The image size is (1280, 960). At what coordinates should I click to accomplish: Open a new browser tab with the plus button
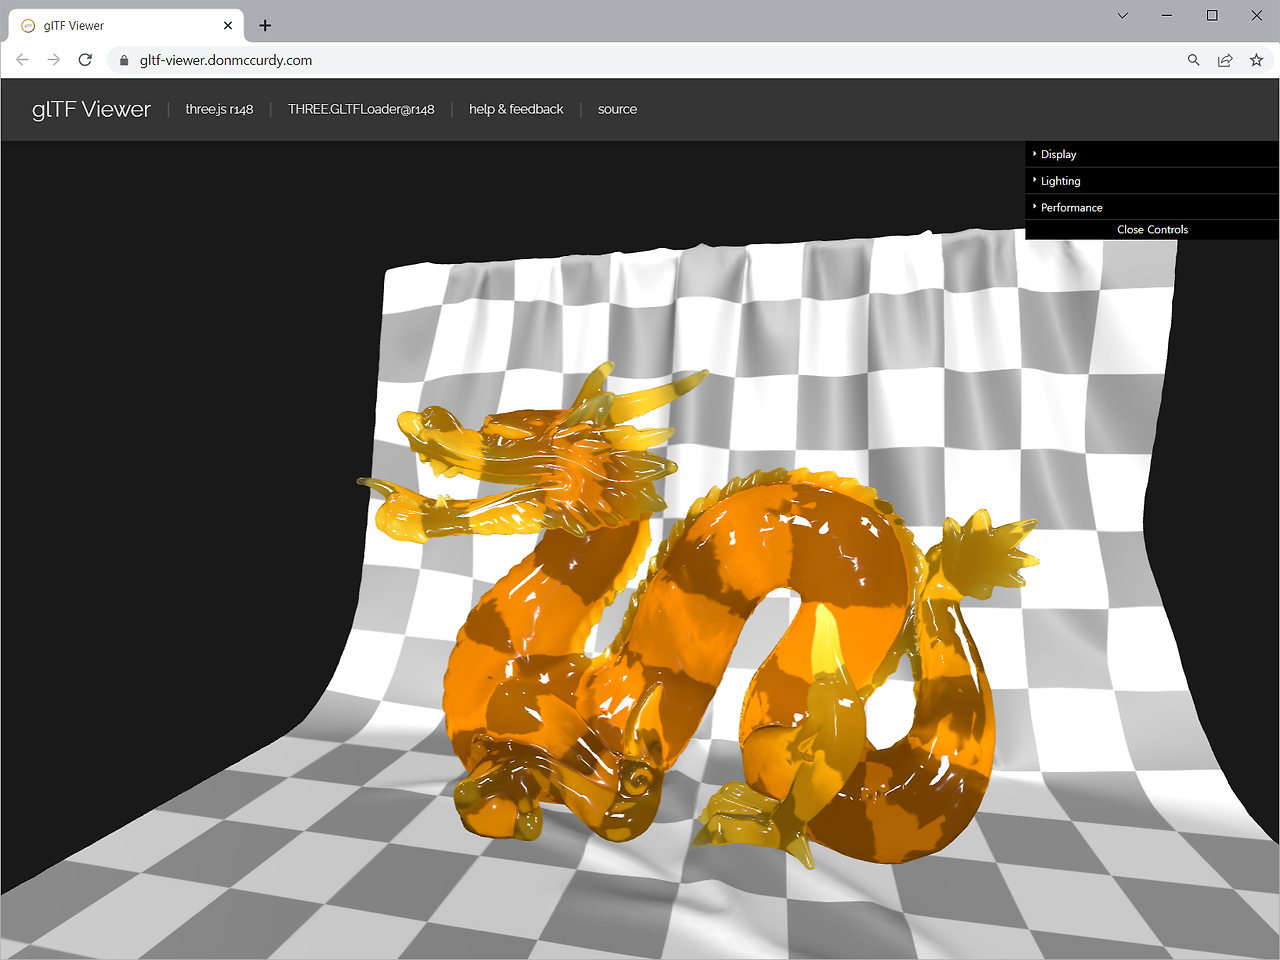click(x=264, y=25)
